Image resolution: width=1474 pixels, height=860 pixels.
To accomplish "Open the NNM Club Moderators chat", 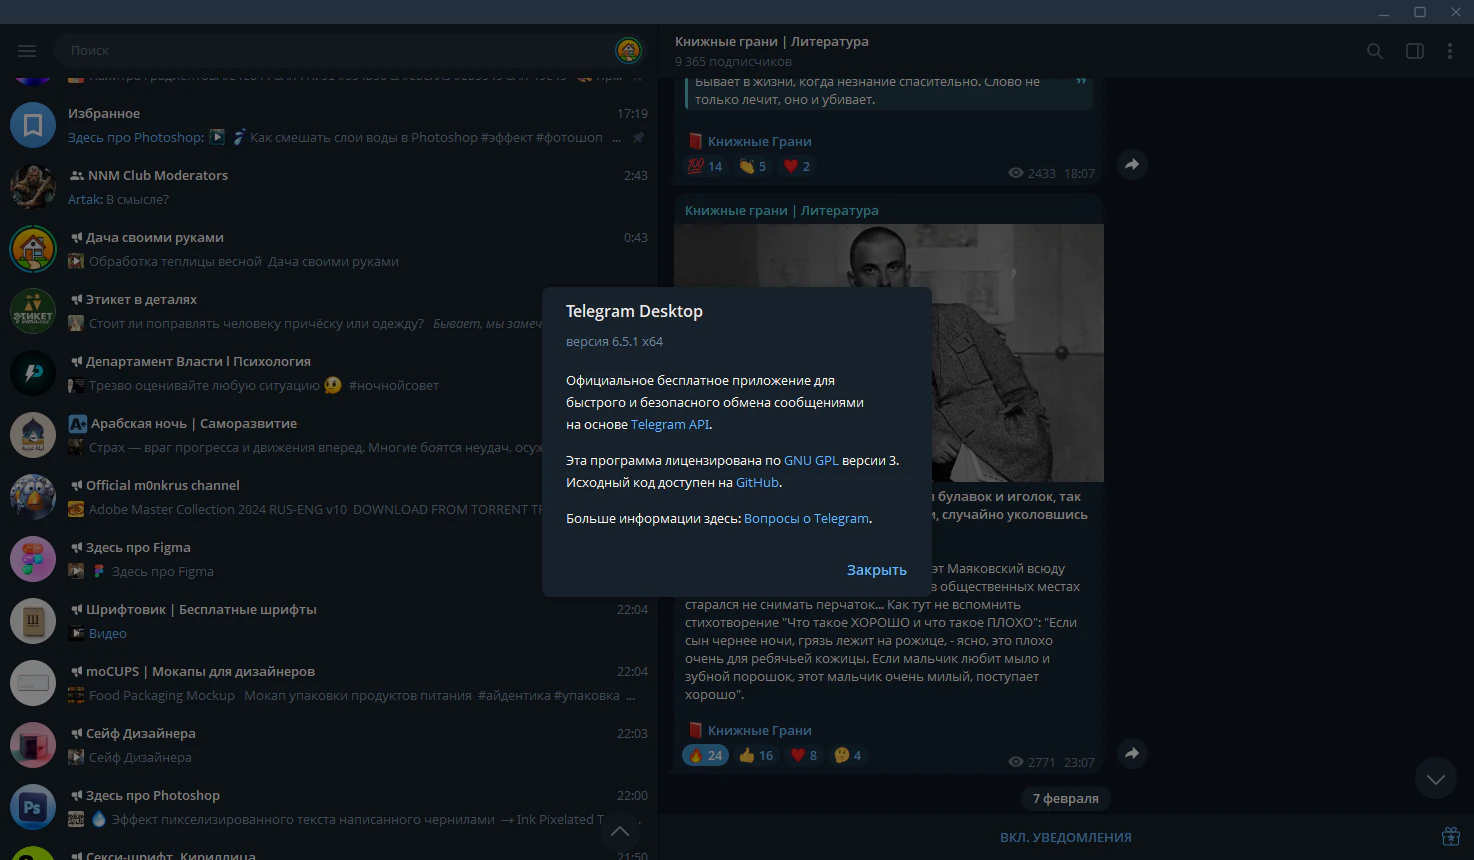I will (328, 187).
